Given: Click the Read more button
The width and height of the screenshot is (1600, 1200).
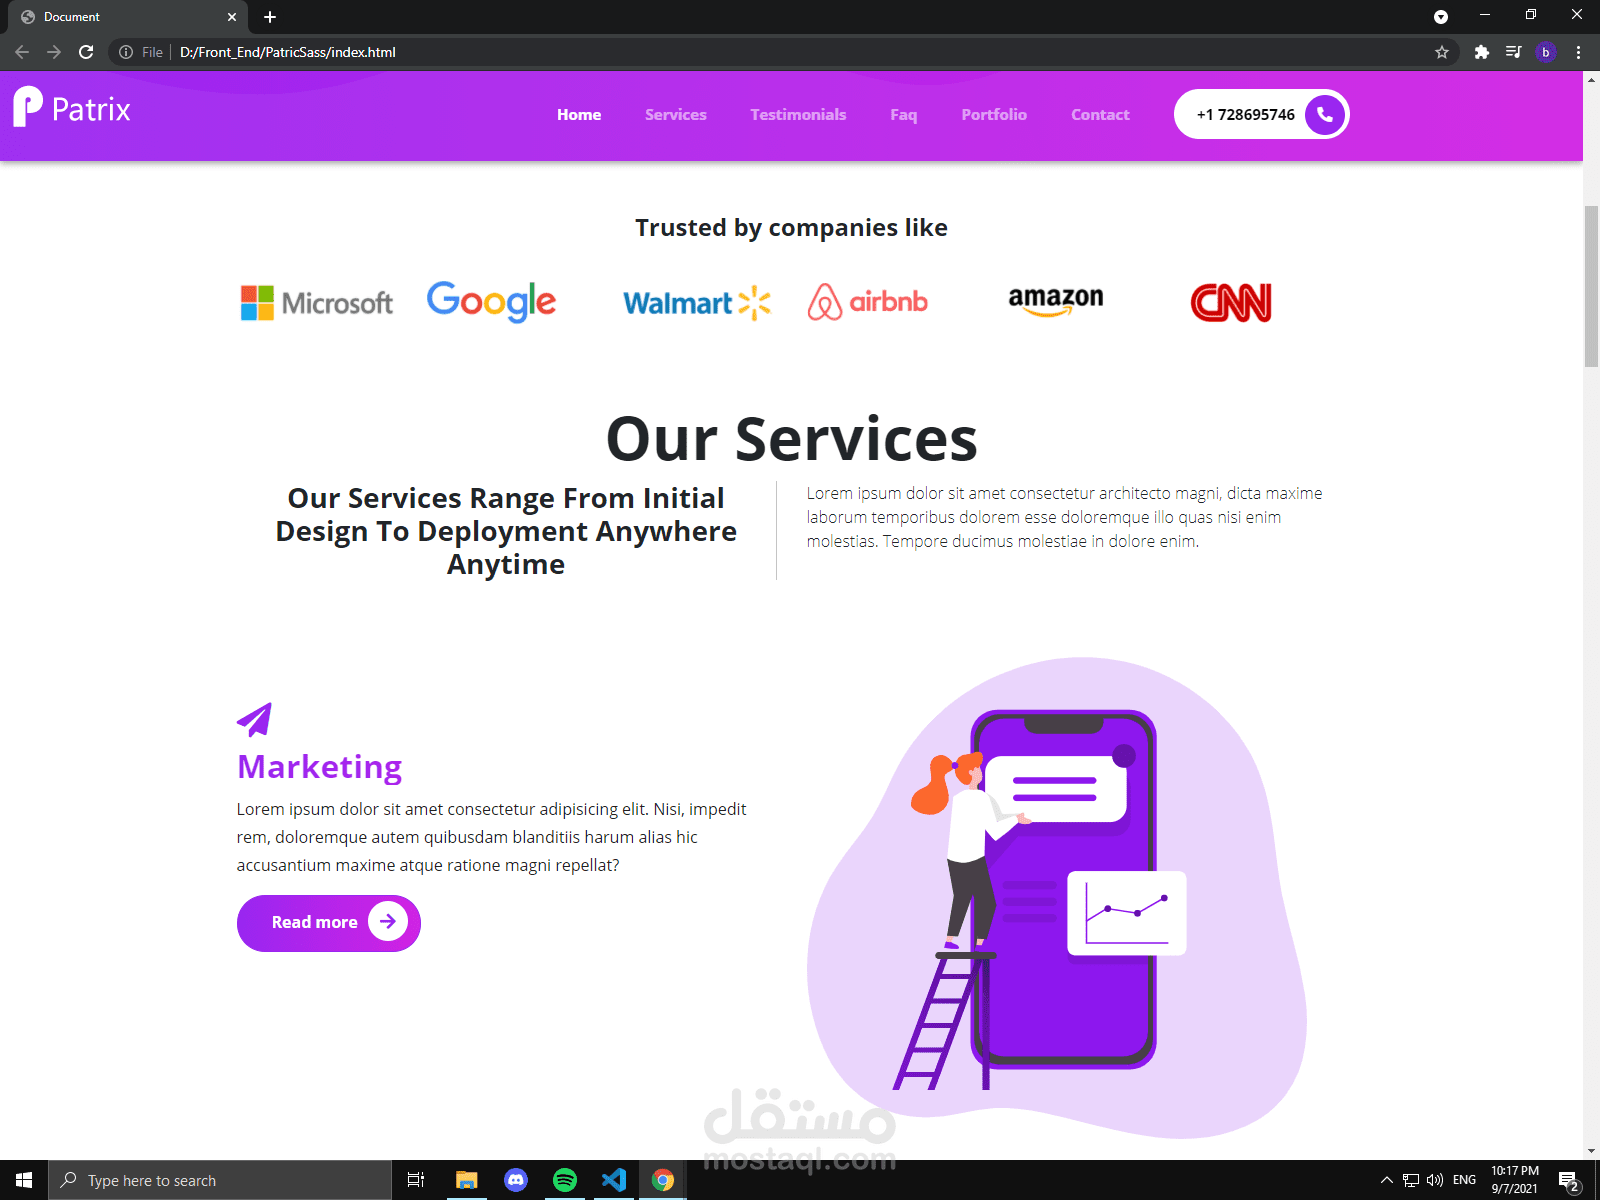Looking at the screenshot, I should pyautogui.click(x=329, y=922).
